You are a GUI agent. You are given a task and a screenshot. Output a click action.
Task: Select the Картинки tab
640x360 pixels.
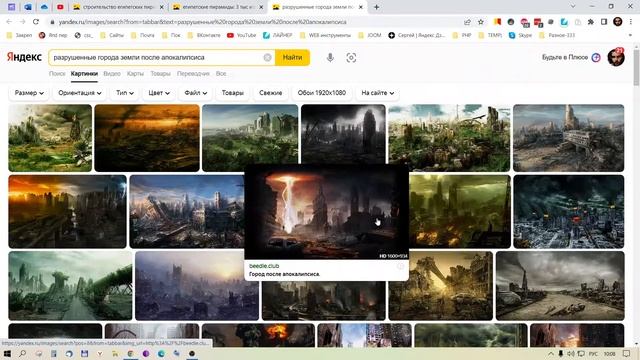click(84, 74)
